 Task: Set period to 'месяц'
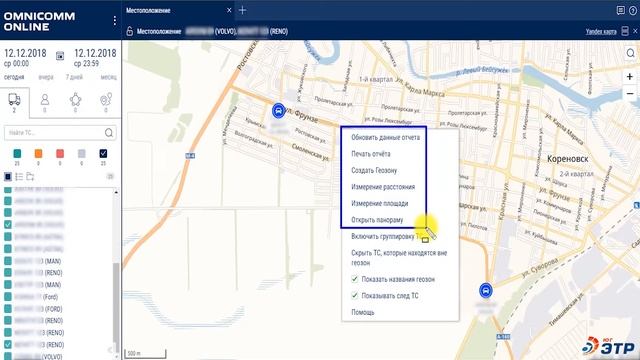pos(109,77)
